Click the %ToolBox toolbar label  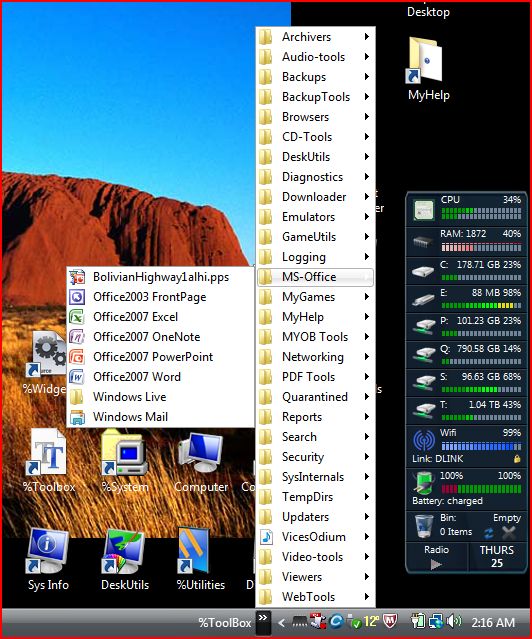(225, 623)
